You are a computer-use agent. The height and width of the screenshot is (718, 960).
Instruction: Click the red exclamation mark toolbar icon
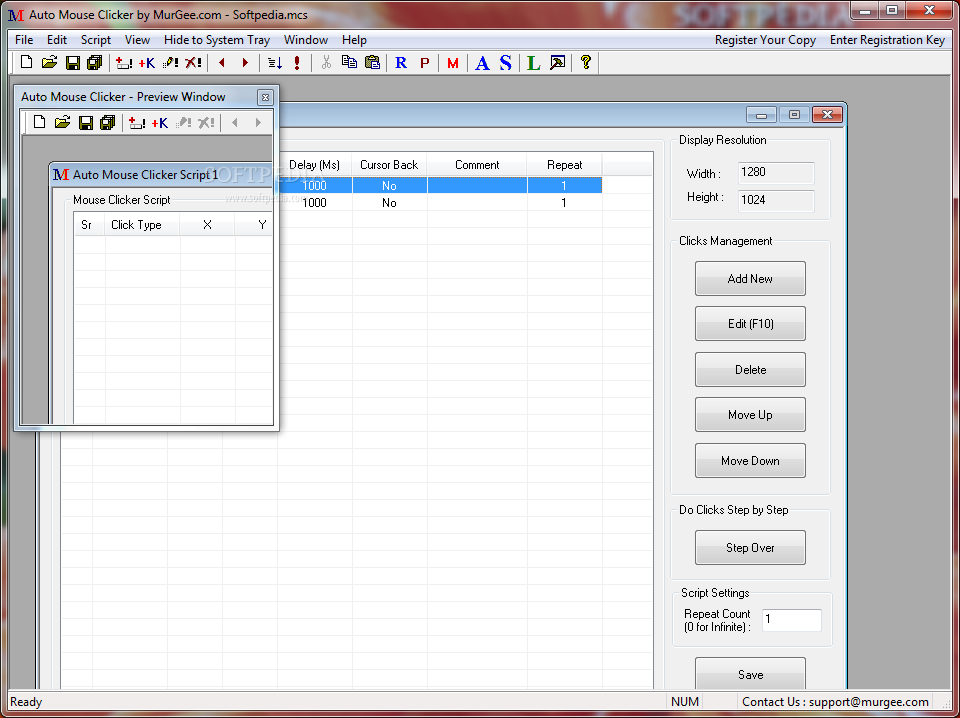tap(297, 62)
